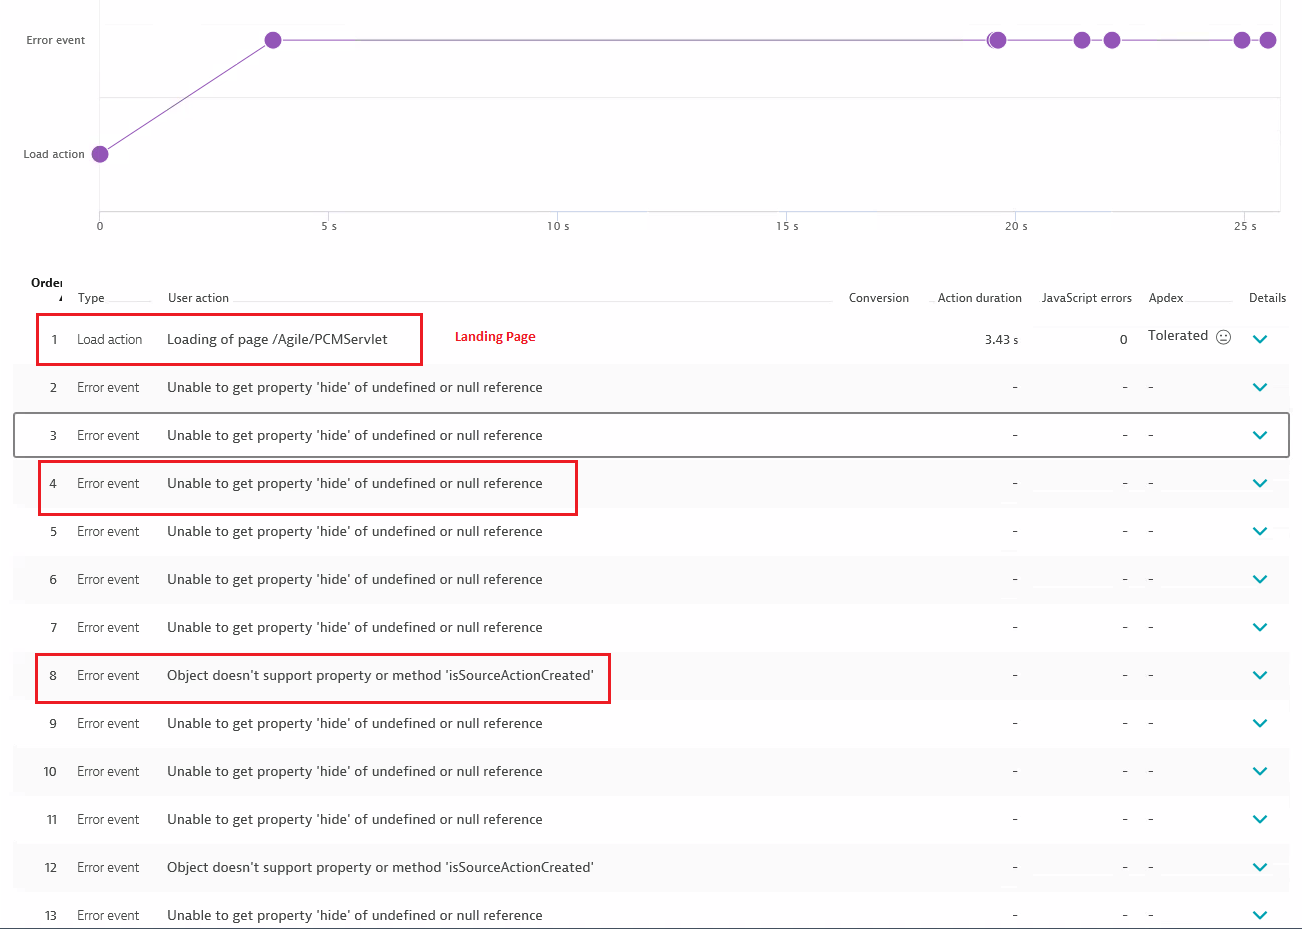The width and height of the screenshot is (1302, 929).
Task: Expand details for the Load action row
Action: point(1259,339)
